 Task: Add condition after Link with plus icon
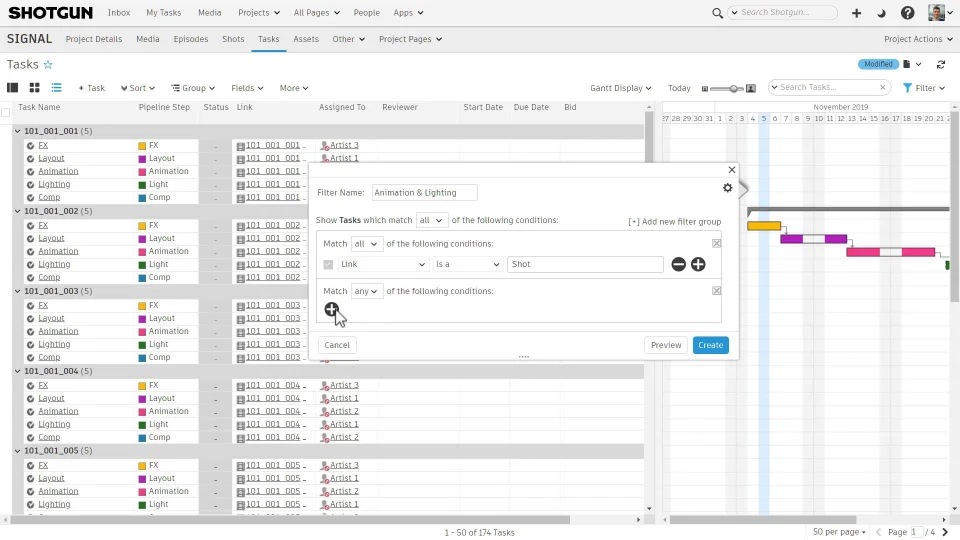point(698,264)
